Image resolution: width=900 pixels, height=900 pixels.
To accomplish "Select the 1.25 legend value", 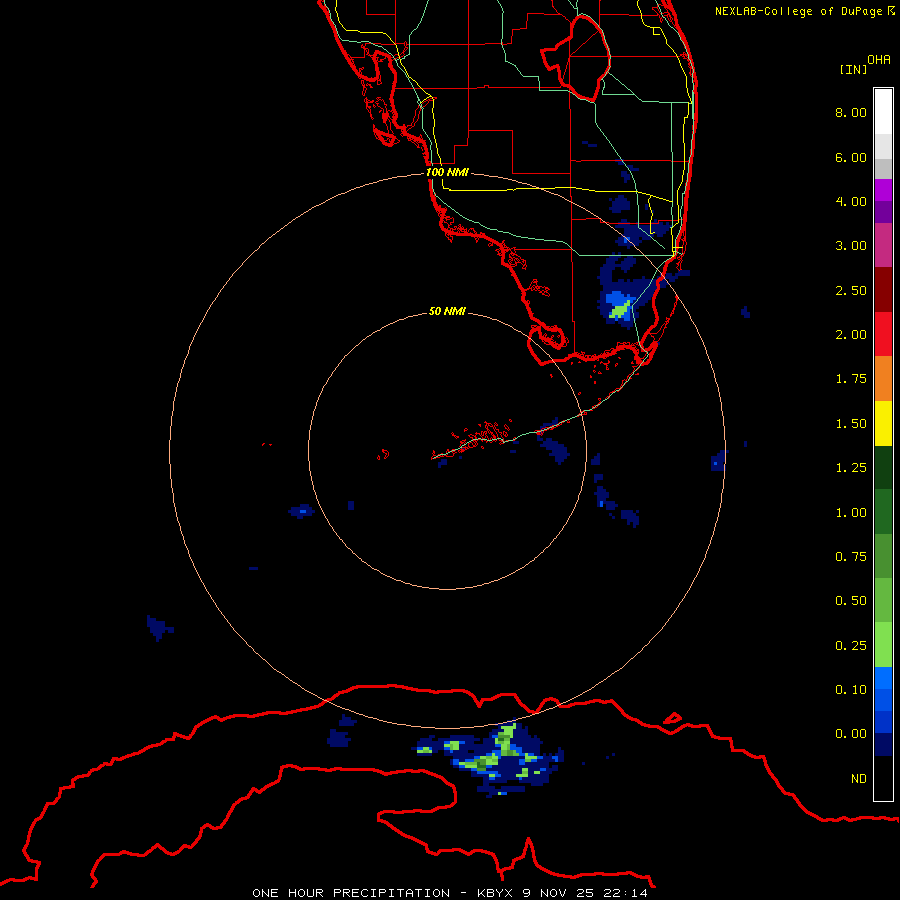I will pos(851,468).
